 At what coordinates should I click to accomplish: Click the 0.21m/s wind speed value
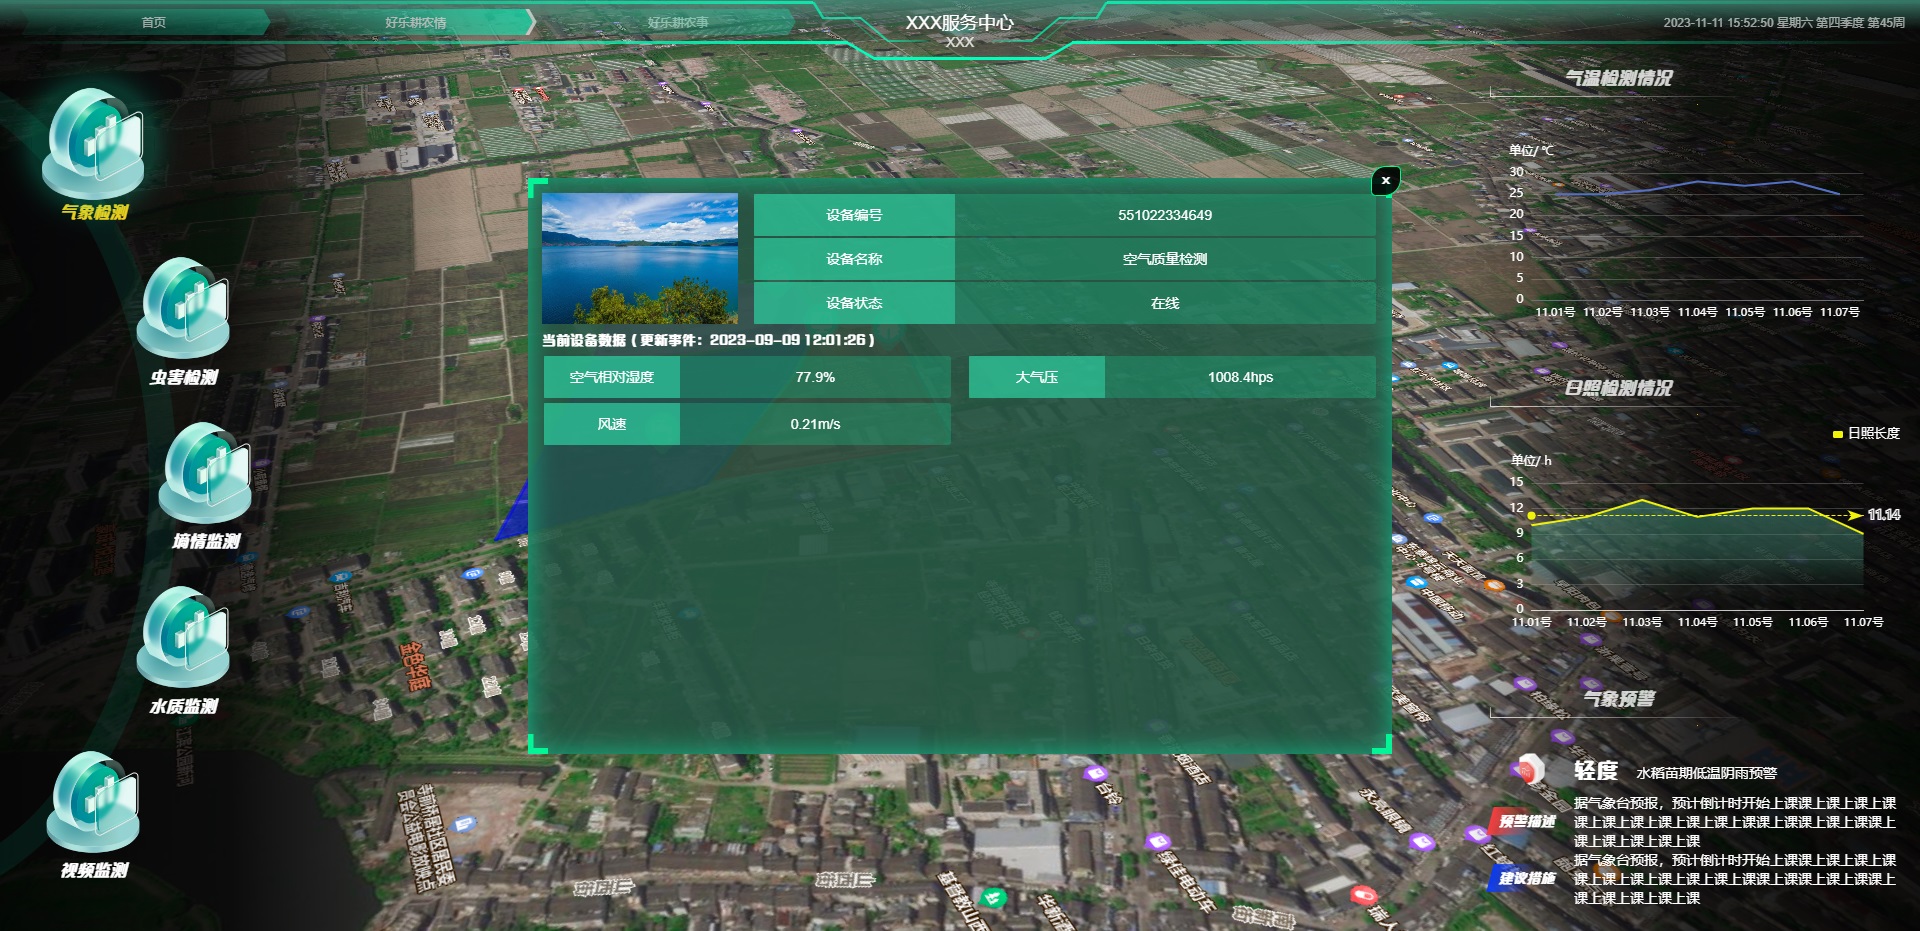815,424
